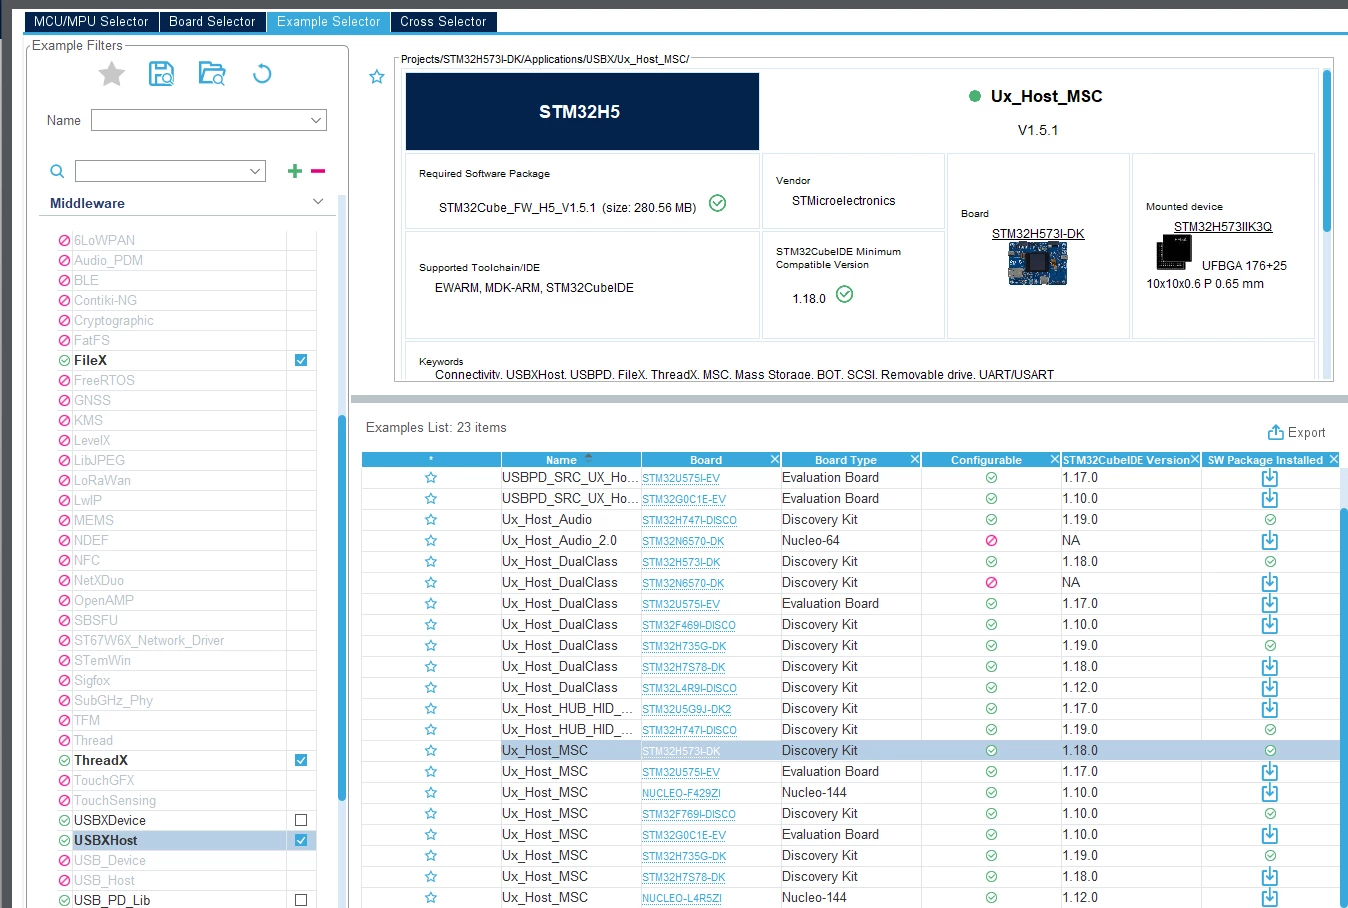This screenshot has width=1348, height=908.
Task: Click the pink minus remove-filter icon
Action: pos(318,171)
